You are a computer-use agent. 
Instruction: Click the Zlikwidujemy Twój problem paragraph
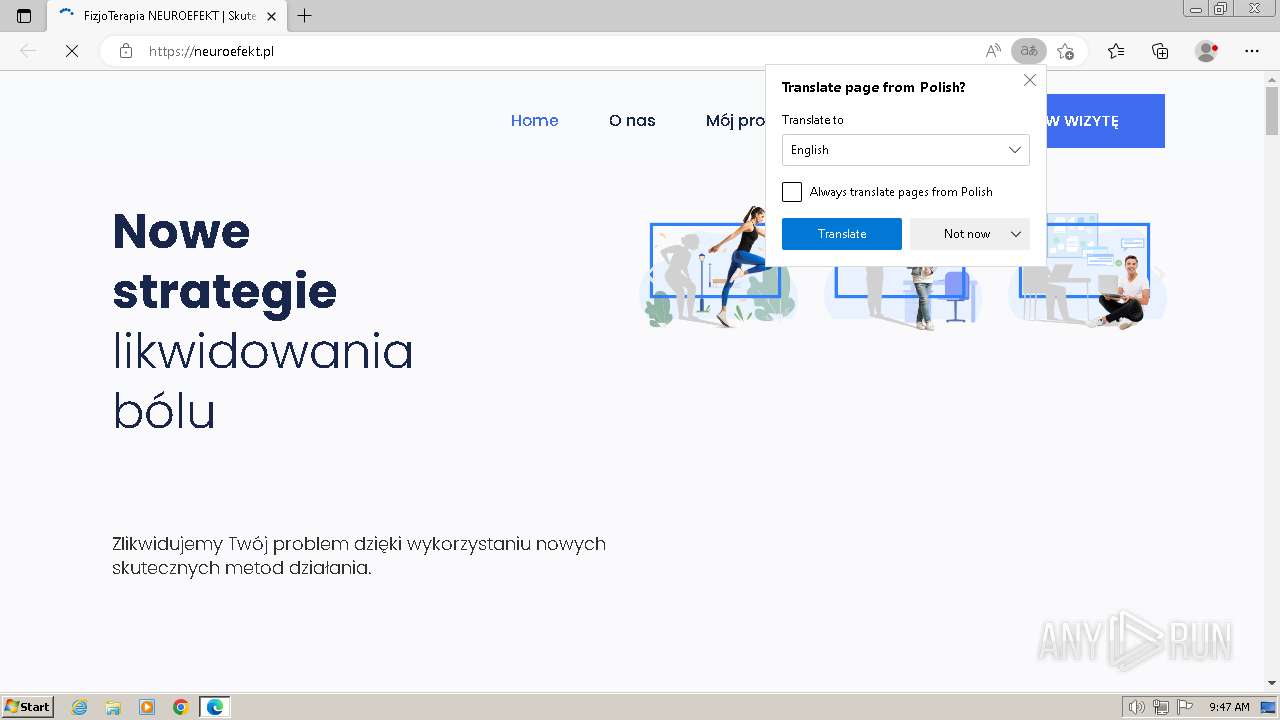[x=359, y=556]
